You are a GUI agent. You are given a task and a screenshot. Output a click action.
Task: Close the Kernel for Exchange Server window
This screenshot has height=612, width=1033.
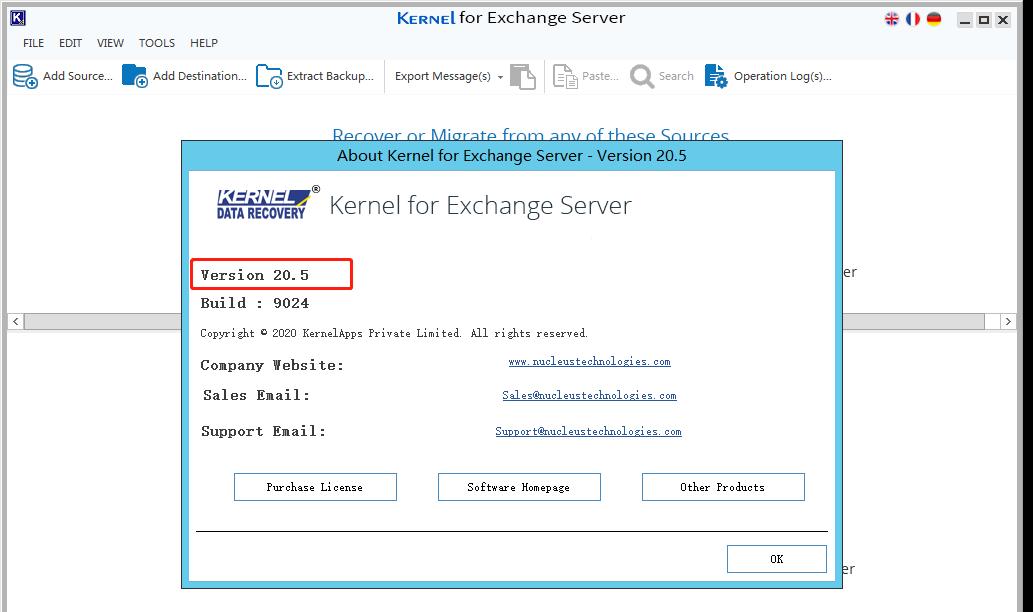pos(1003,20)
